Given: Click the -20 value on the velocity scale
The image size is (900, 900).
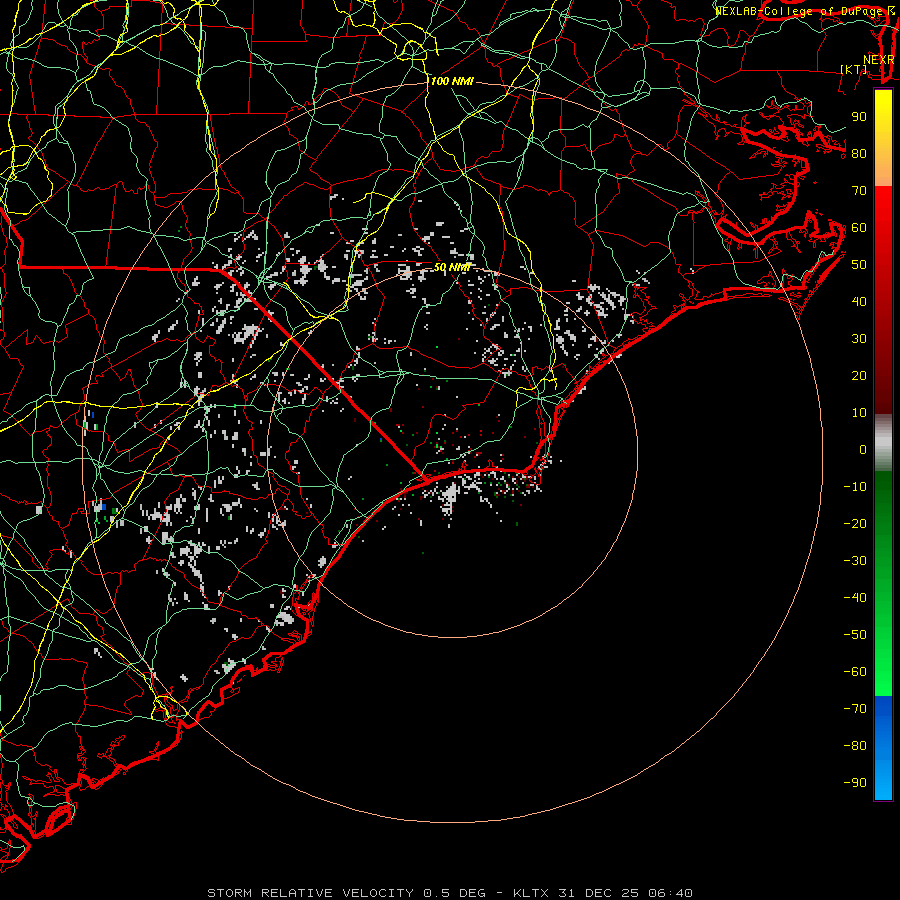Looking at the screenshot, I should click(855, 523).
